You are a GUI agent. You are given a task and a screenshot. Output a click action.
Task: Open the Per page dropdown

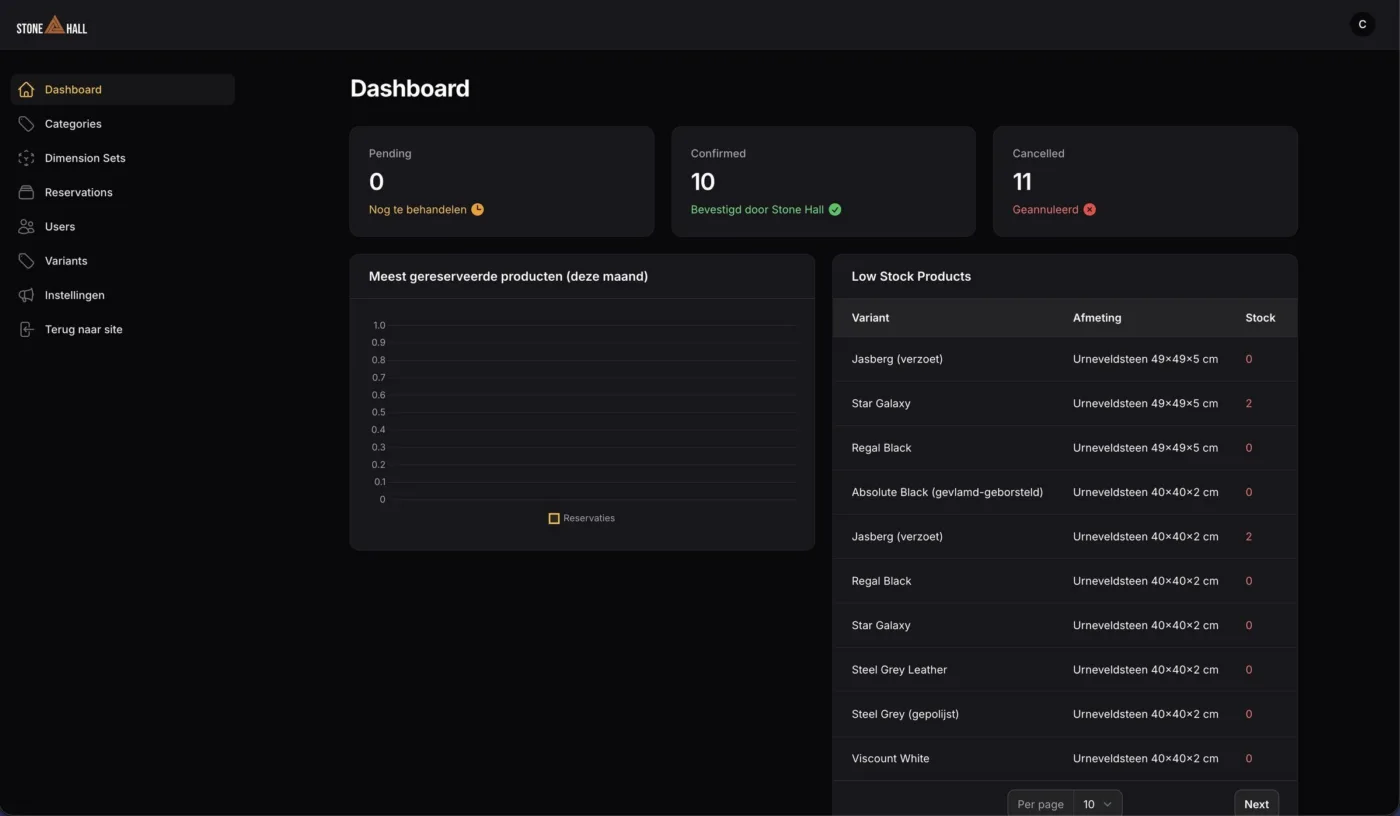pos(1098,804)
